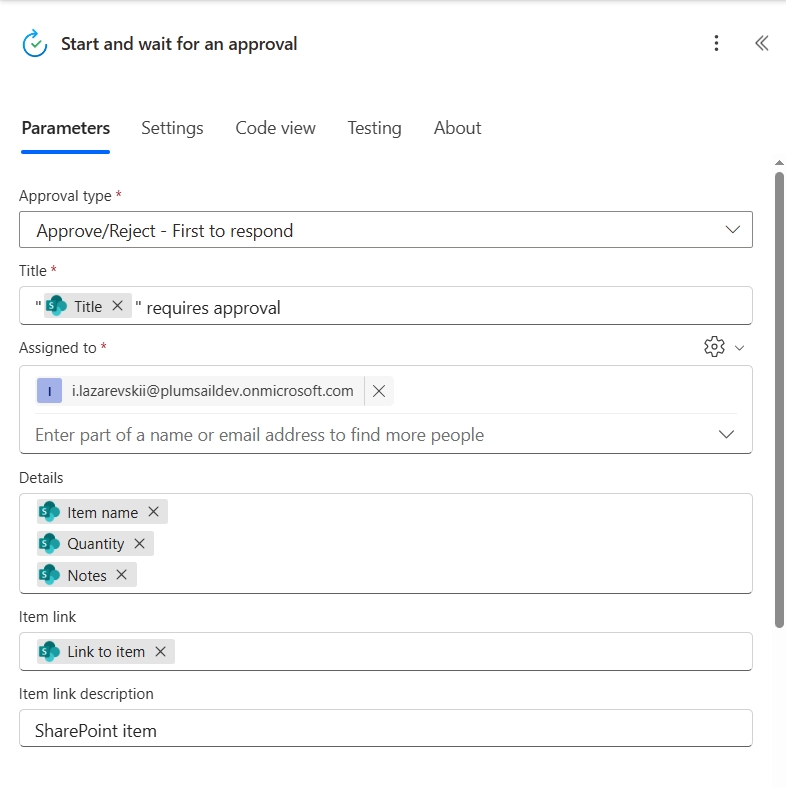Remove the Item name token from Details

pos(153,511)
